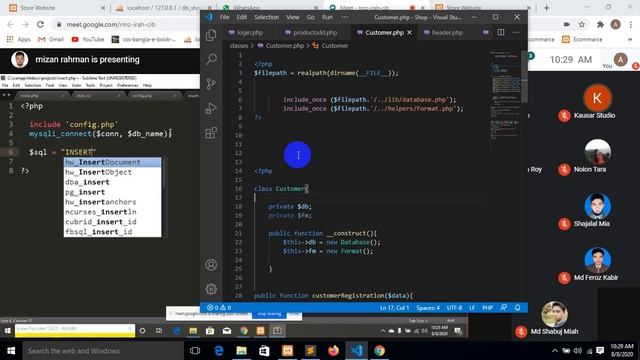Click LF end-of-line selector

[x=472, y=308]
